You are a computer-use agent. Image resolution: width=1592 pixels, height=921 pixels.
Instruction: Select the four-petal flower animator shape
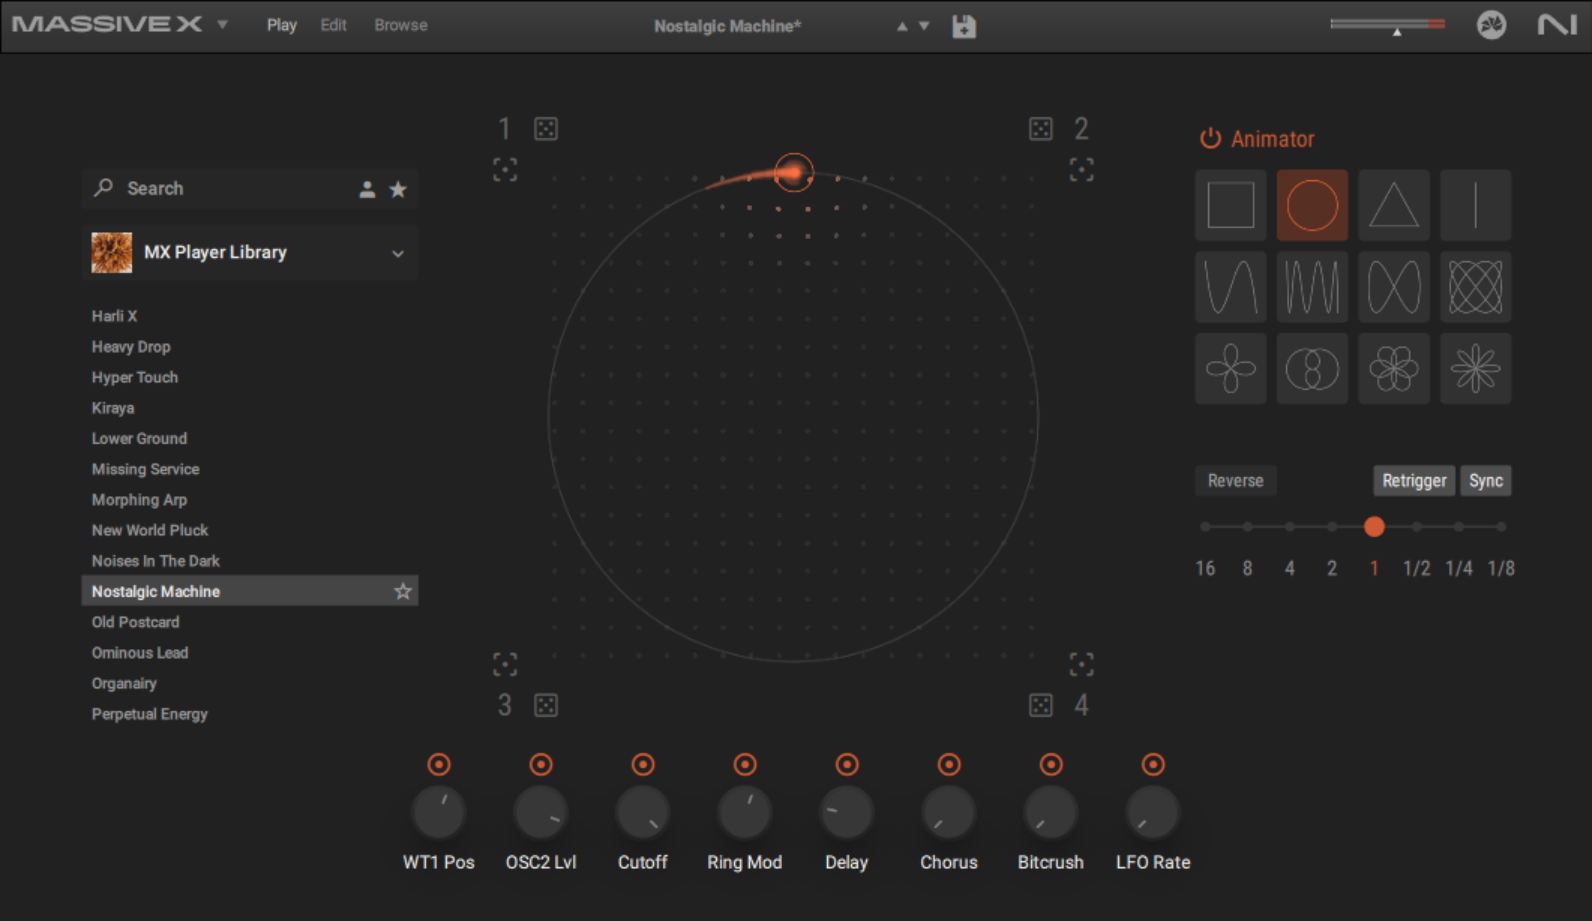point(1230,369)
